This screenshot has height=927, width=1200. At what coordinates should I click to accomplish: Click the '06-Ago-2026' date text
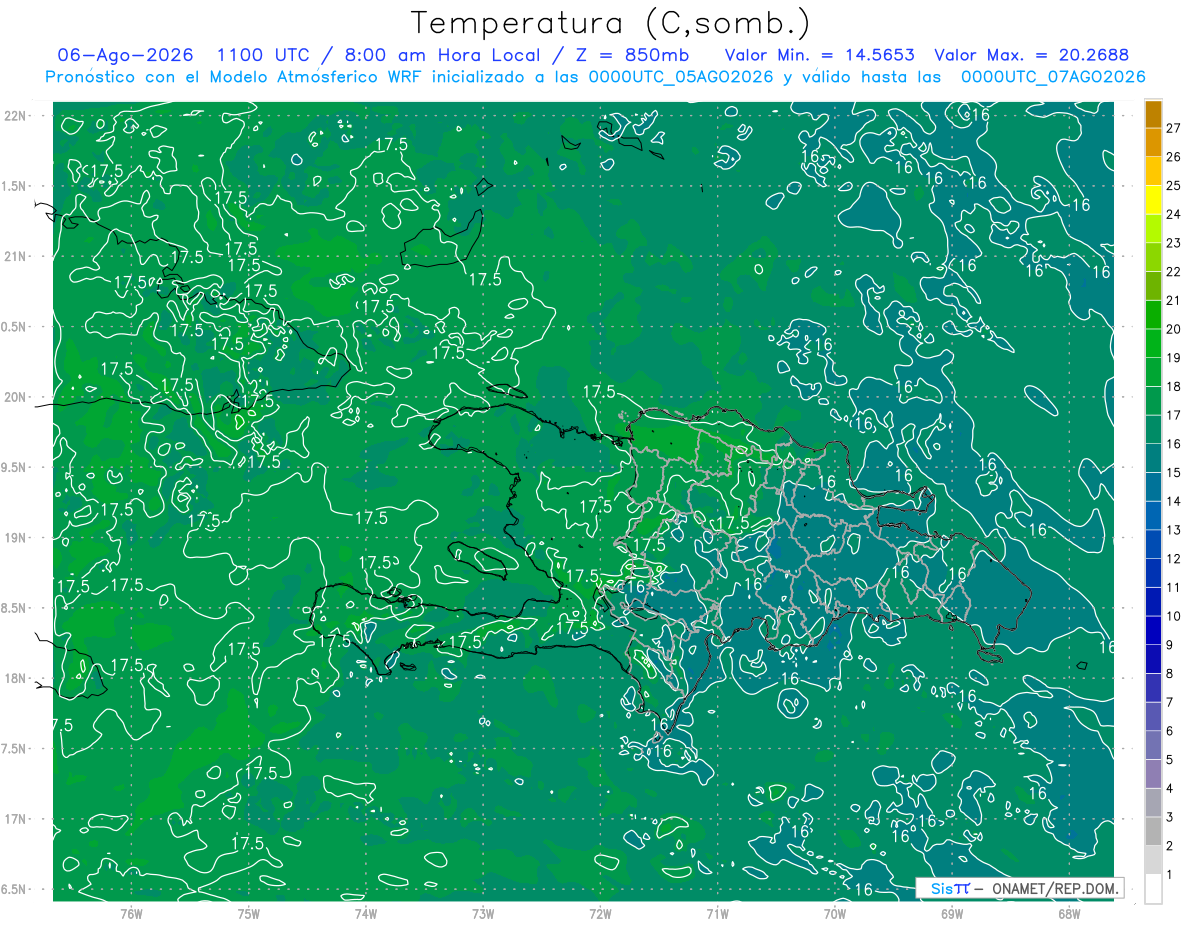pos(125,55)
